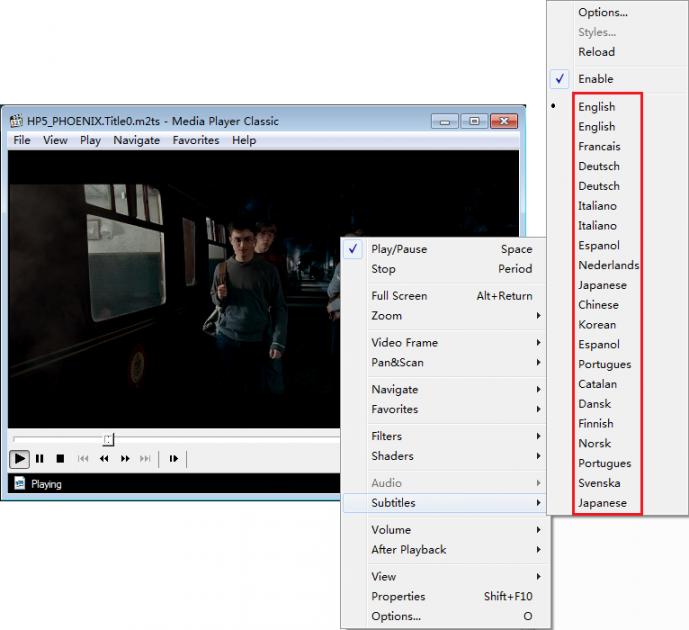Image resolution: width=689 pixels, height=630 pixels.
Task: Choose the Norsk subtitle track
Action: pyautogui.click(x=618, y=443)
